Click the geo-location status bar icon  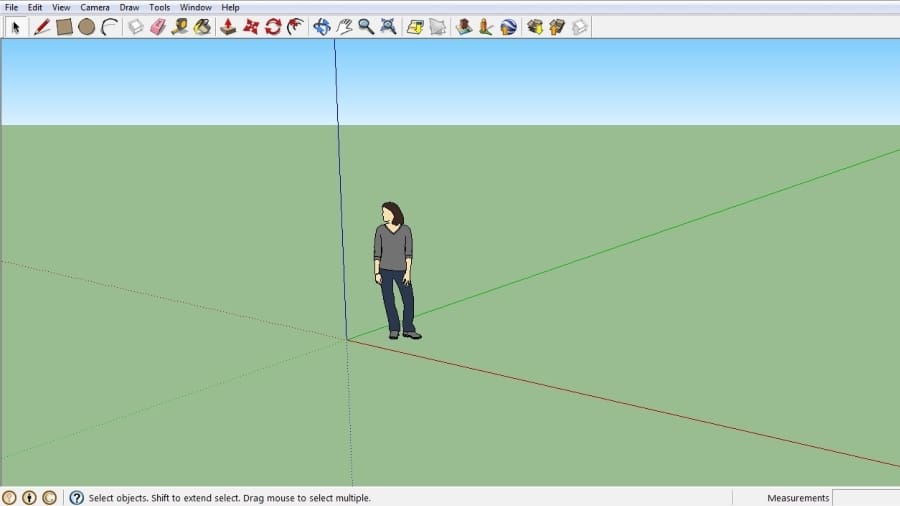[x=9, y=497]
